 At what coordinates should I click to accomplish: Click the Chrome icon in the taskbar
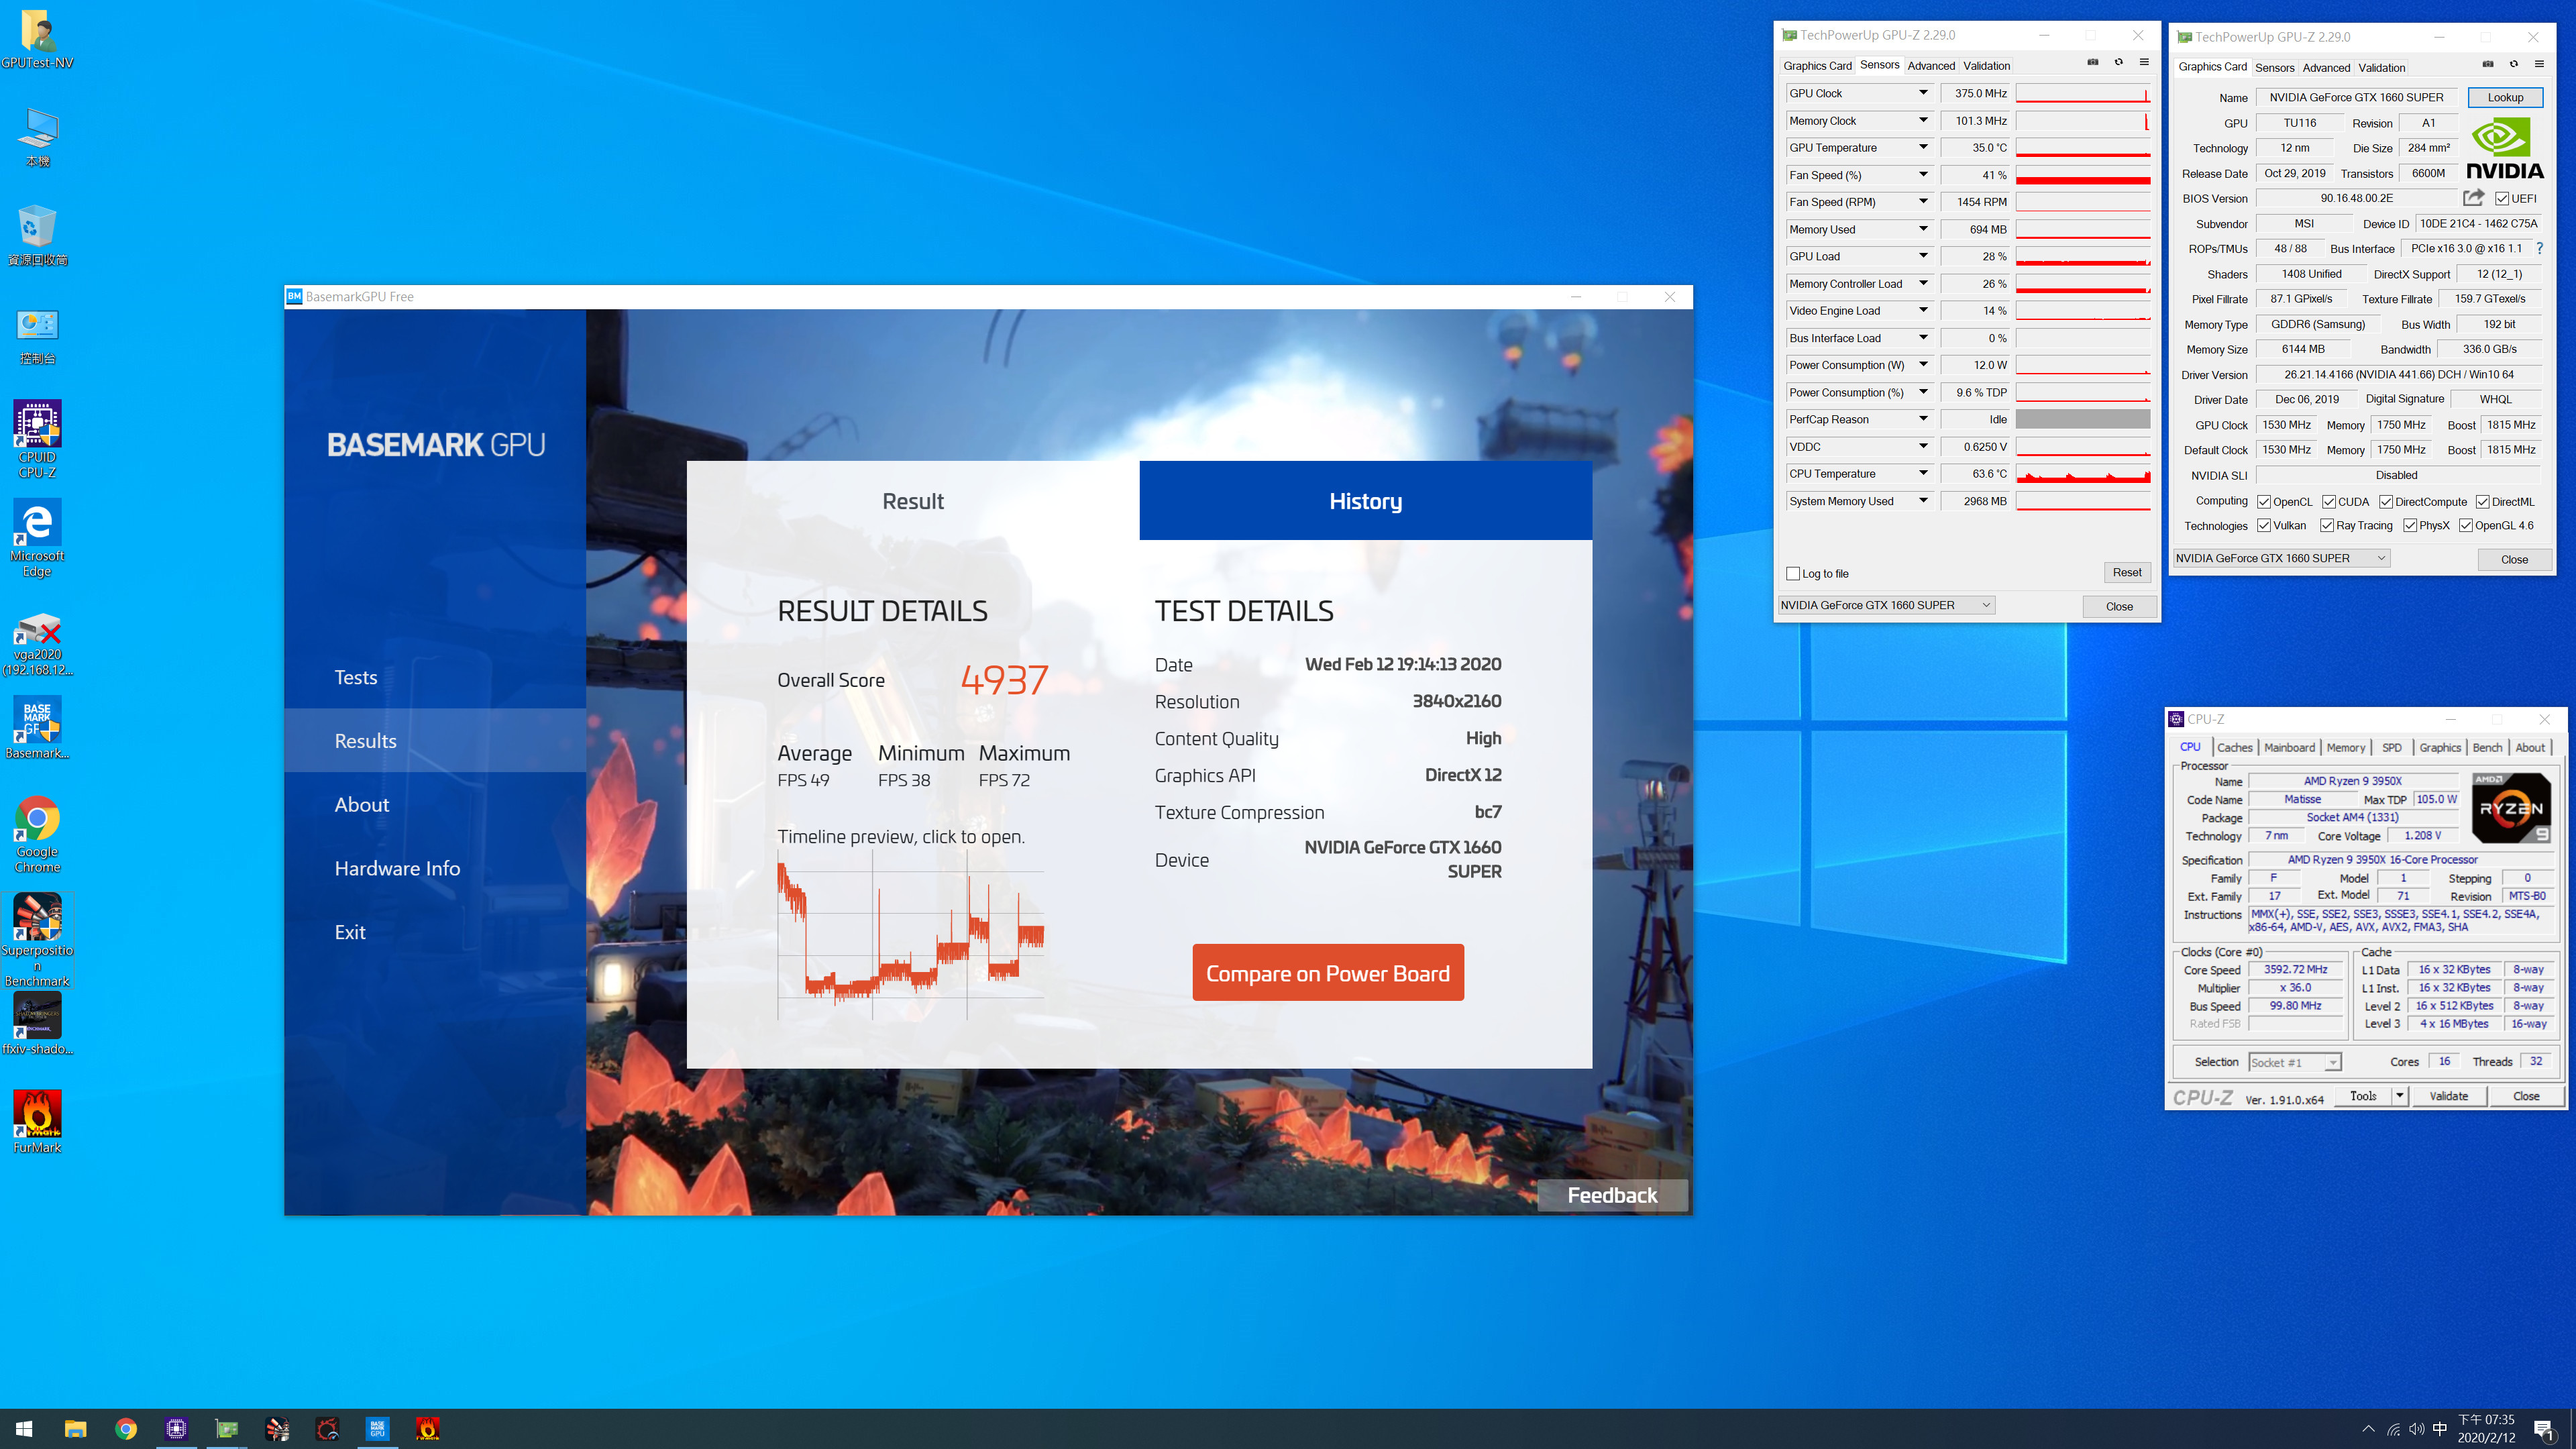(x=126, y=1429)
